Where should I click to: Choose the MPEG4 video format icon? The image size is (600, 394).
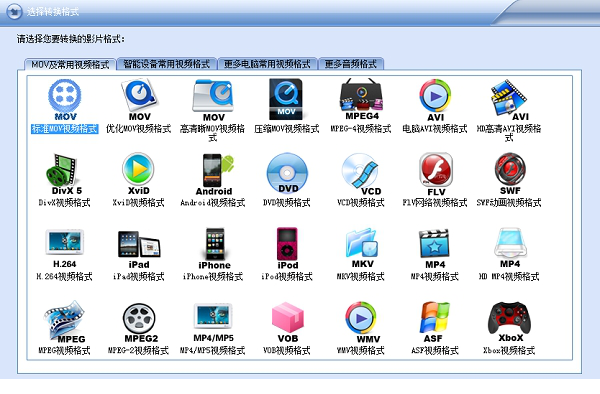tap(361, 99)
